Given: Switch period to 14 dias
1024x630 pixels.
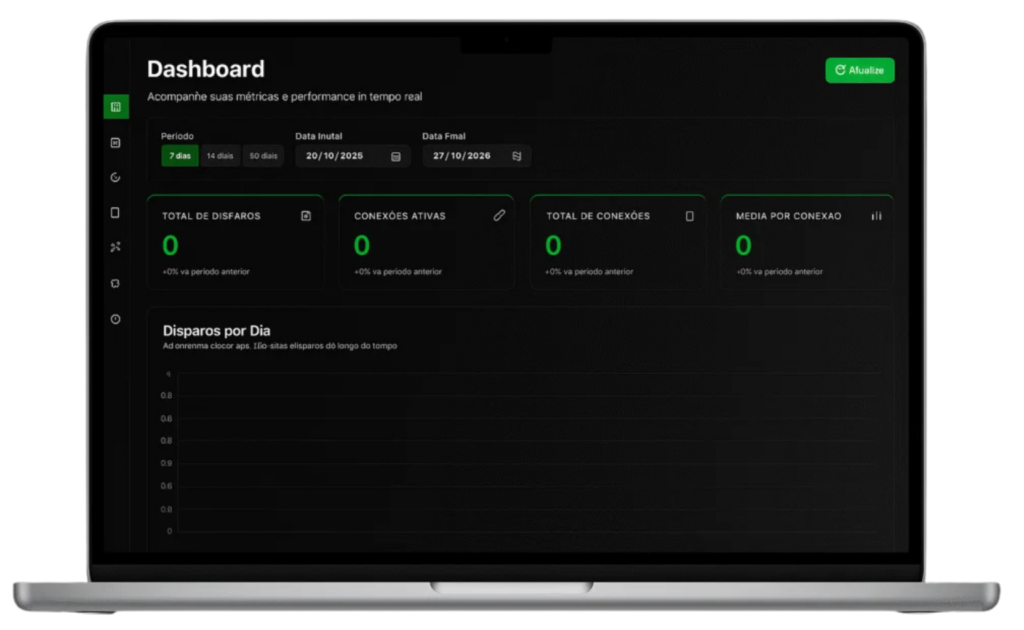Looking at the screenshot, I should [220, 156].
